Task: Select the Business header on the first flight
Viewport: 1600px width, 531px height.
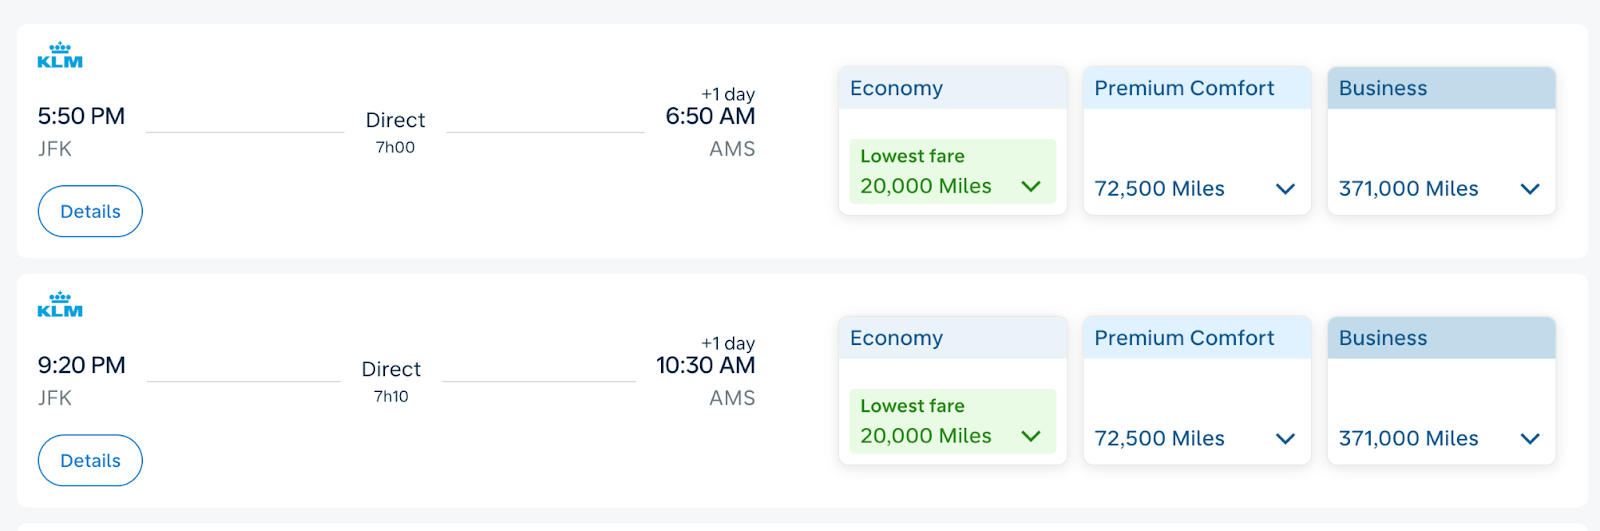Action: point(1440,88)
